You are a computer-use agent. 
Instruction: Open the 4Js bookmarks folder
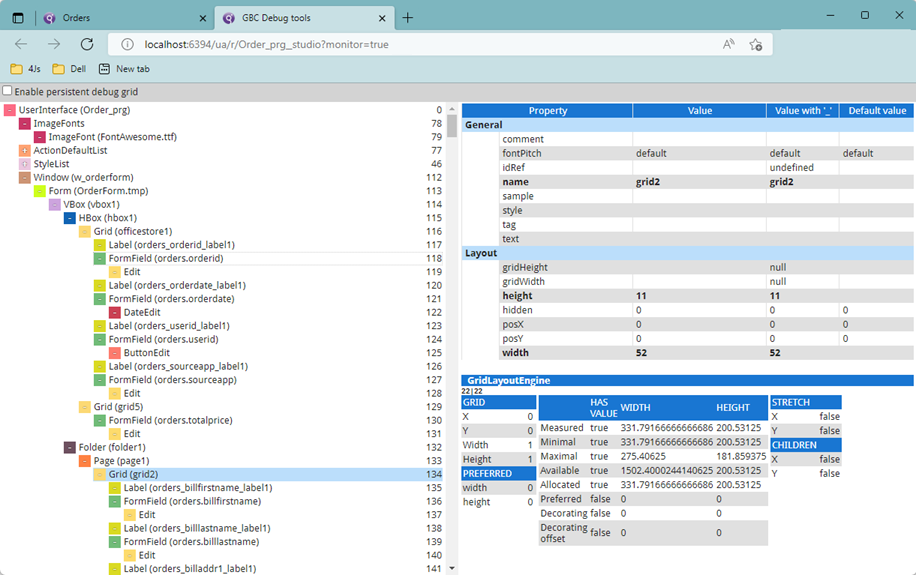pyautogui.click(x=26, y=69)
